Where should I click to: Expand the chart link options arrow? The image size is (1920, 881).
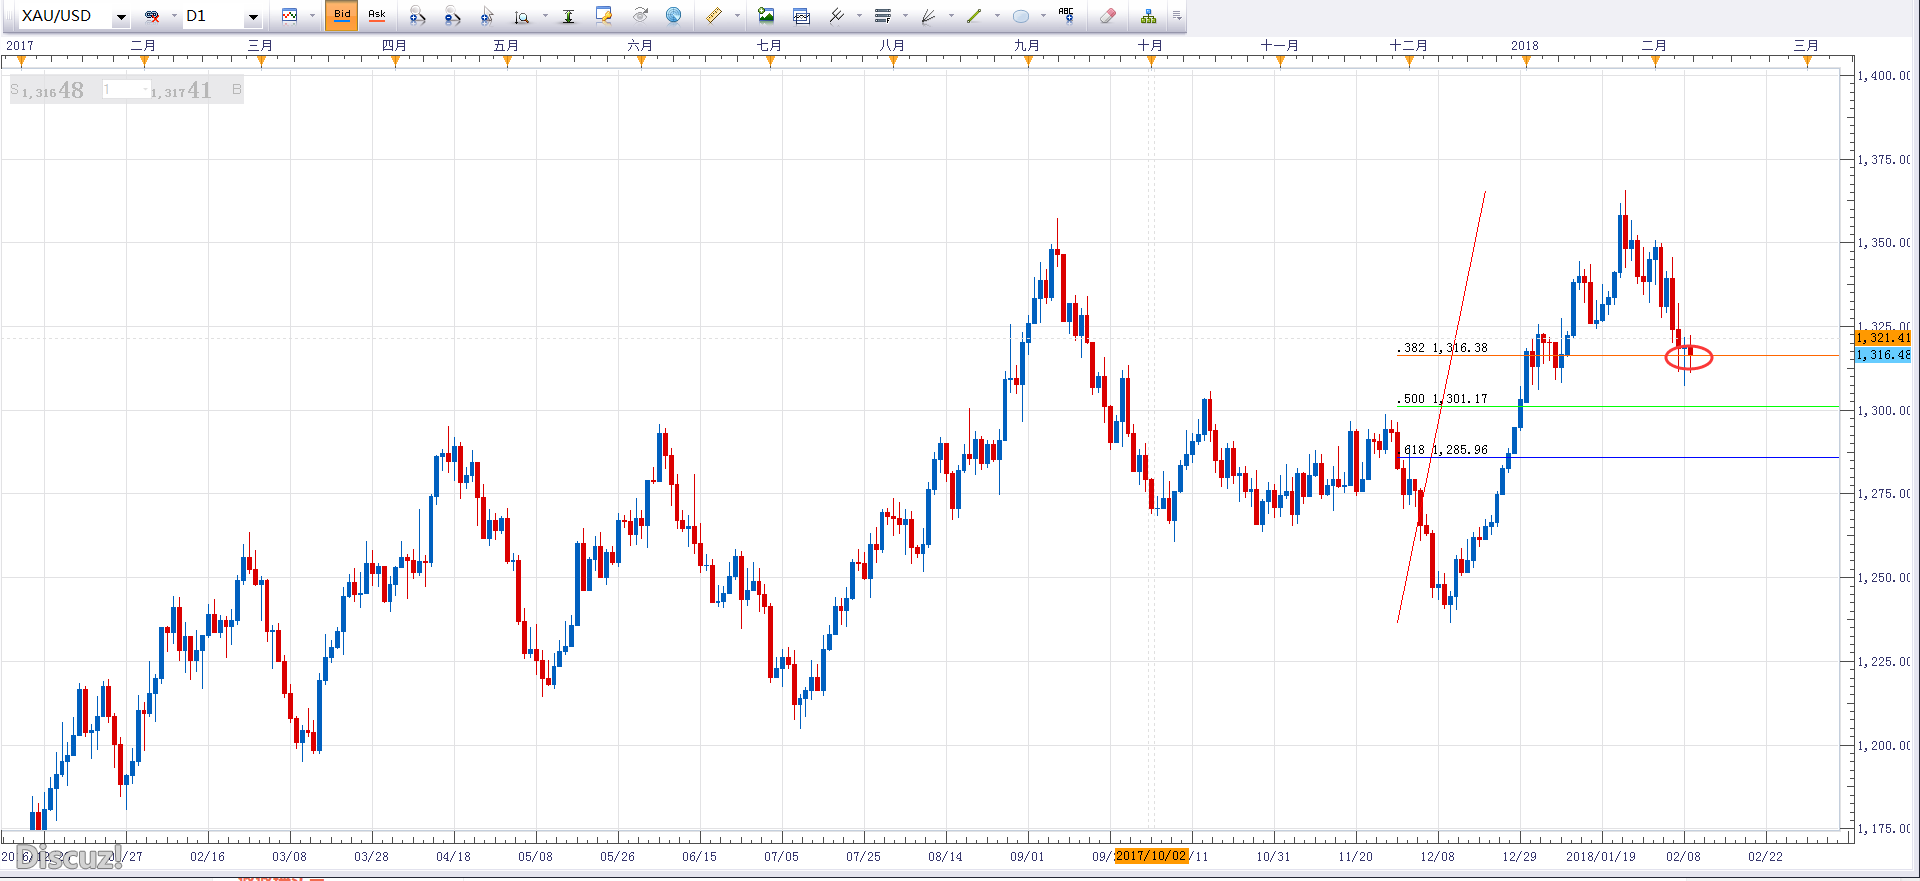click(x=174, y=16)
